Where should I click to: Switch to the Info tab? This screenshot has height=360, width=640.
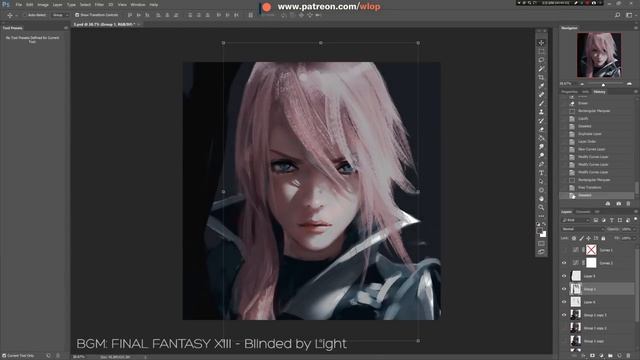[x=585, y=92]
